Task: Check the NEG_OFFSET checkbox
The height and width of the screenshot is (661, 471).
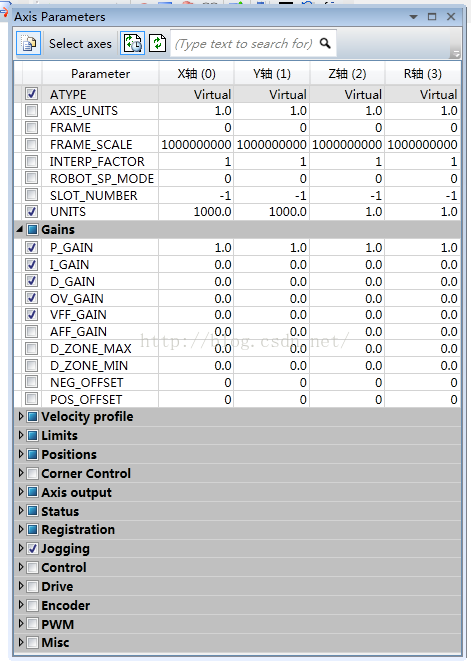Action: pyautogui.click(x=31, y=382)
